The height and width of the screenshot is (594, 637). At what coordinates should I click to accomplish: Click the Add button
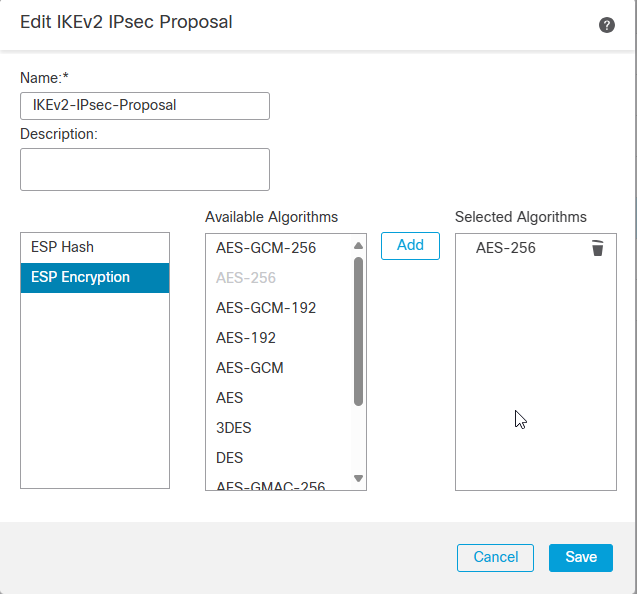point(410,246)
